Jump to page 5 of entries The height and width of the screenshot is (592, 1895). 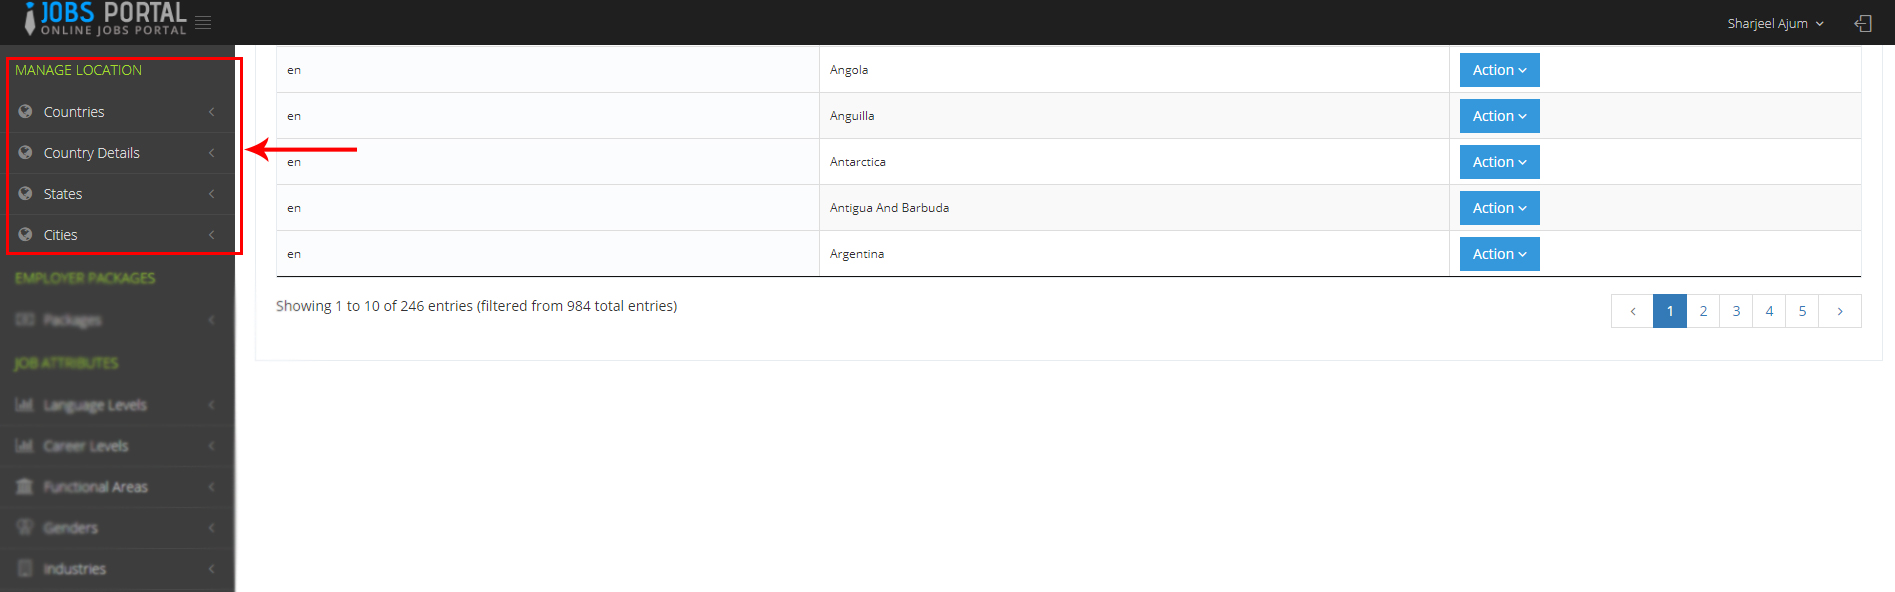[x=1802, y=311]
